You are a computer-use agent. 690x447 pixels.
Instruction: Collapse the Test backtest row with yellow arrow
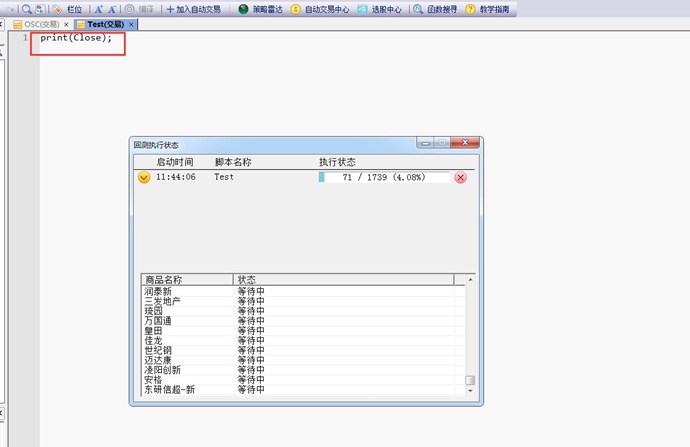pos(144,177)
